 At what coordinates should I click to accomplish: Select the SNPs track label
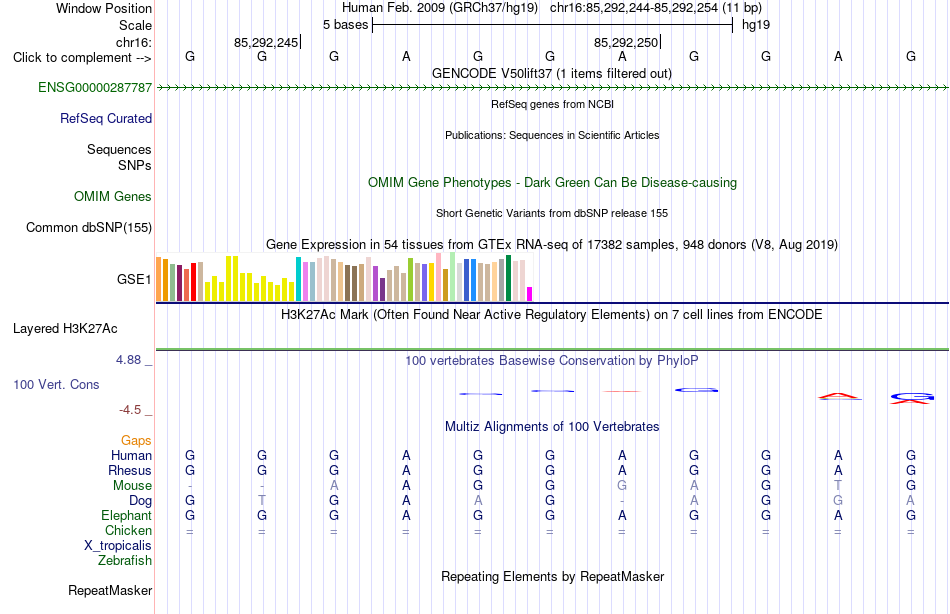coord(135,165)
